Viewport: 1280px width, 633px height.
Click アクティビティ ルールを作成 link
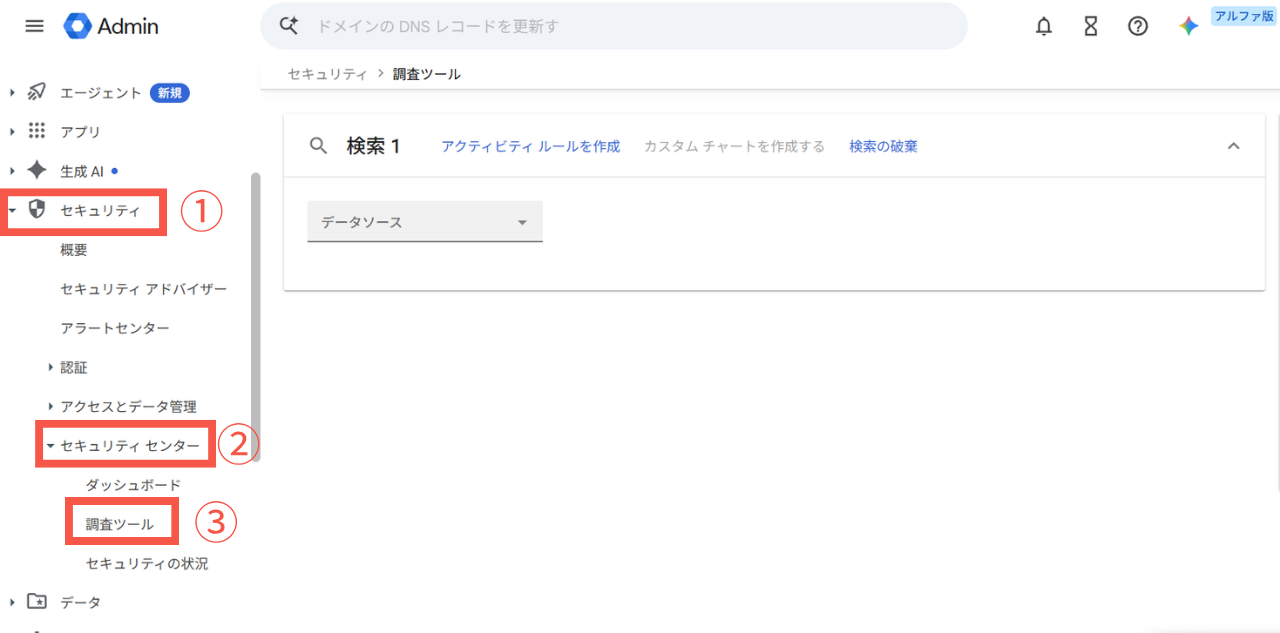click(x=531, y=146)
